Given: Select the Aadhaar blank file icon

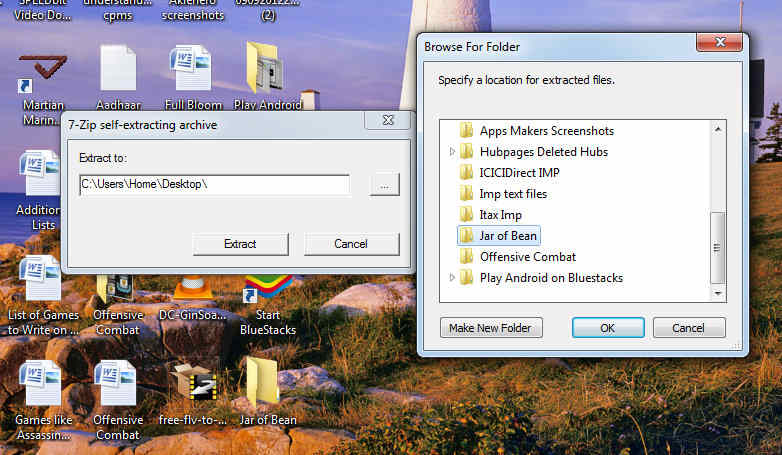Looking at the screenshot, I should [118, 72].
